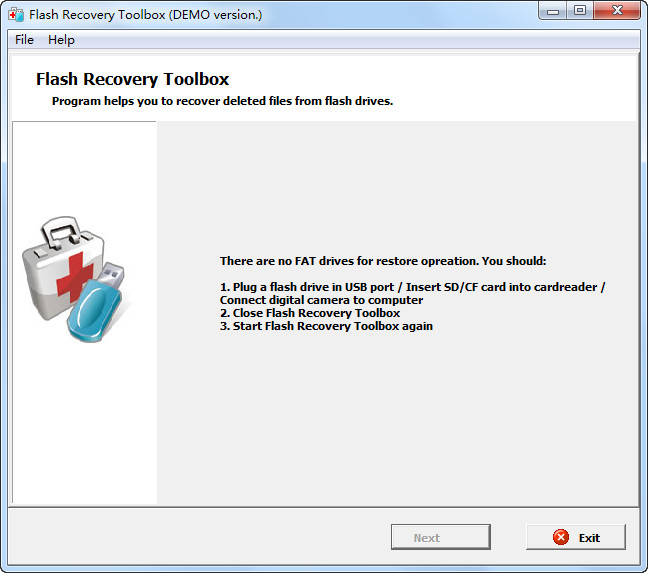648x573 pixels.
Task: Click the no FAT drives message
Action: point(383,261)
